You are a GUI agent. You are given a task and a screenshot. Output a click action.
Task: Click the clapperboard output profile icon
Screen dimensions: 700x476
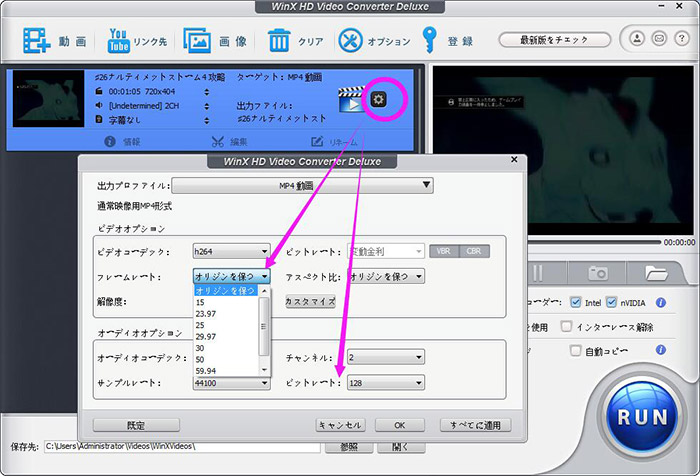tap(351, 100)
